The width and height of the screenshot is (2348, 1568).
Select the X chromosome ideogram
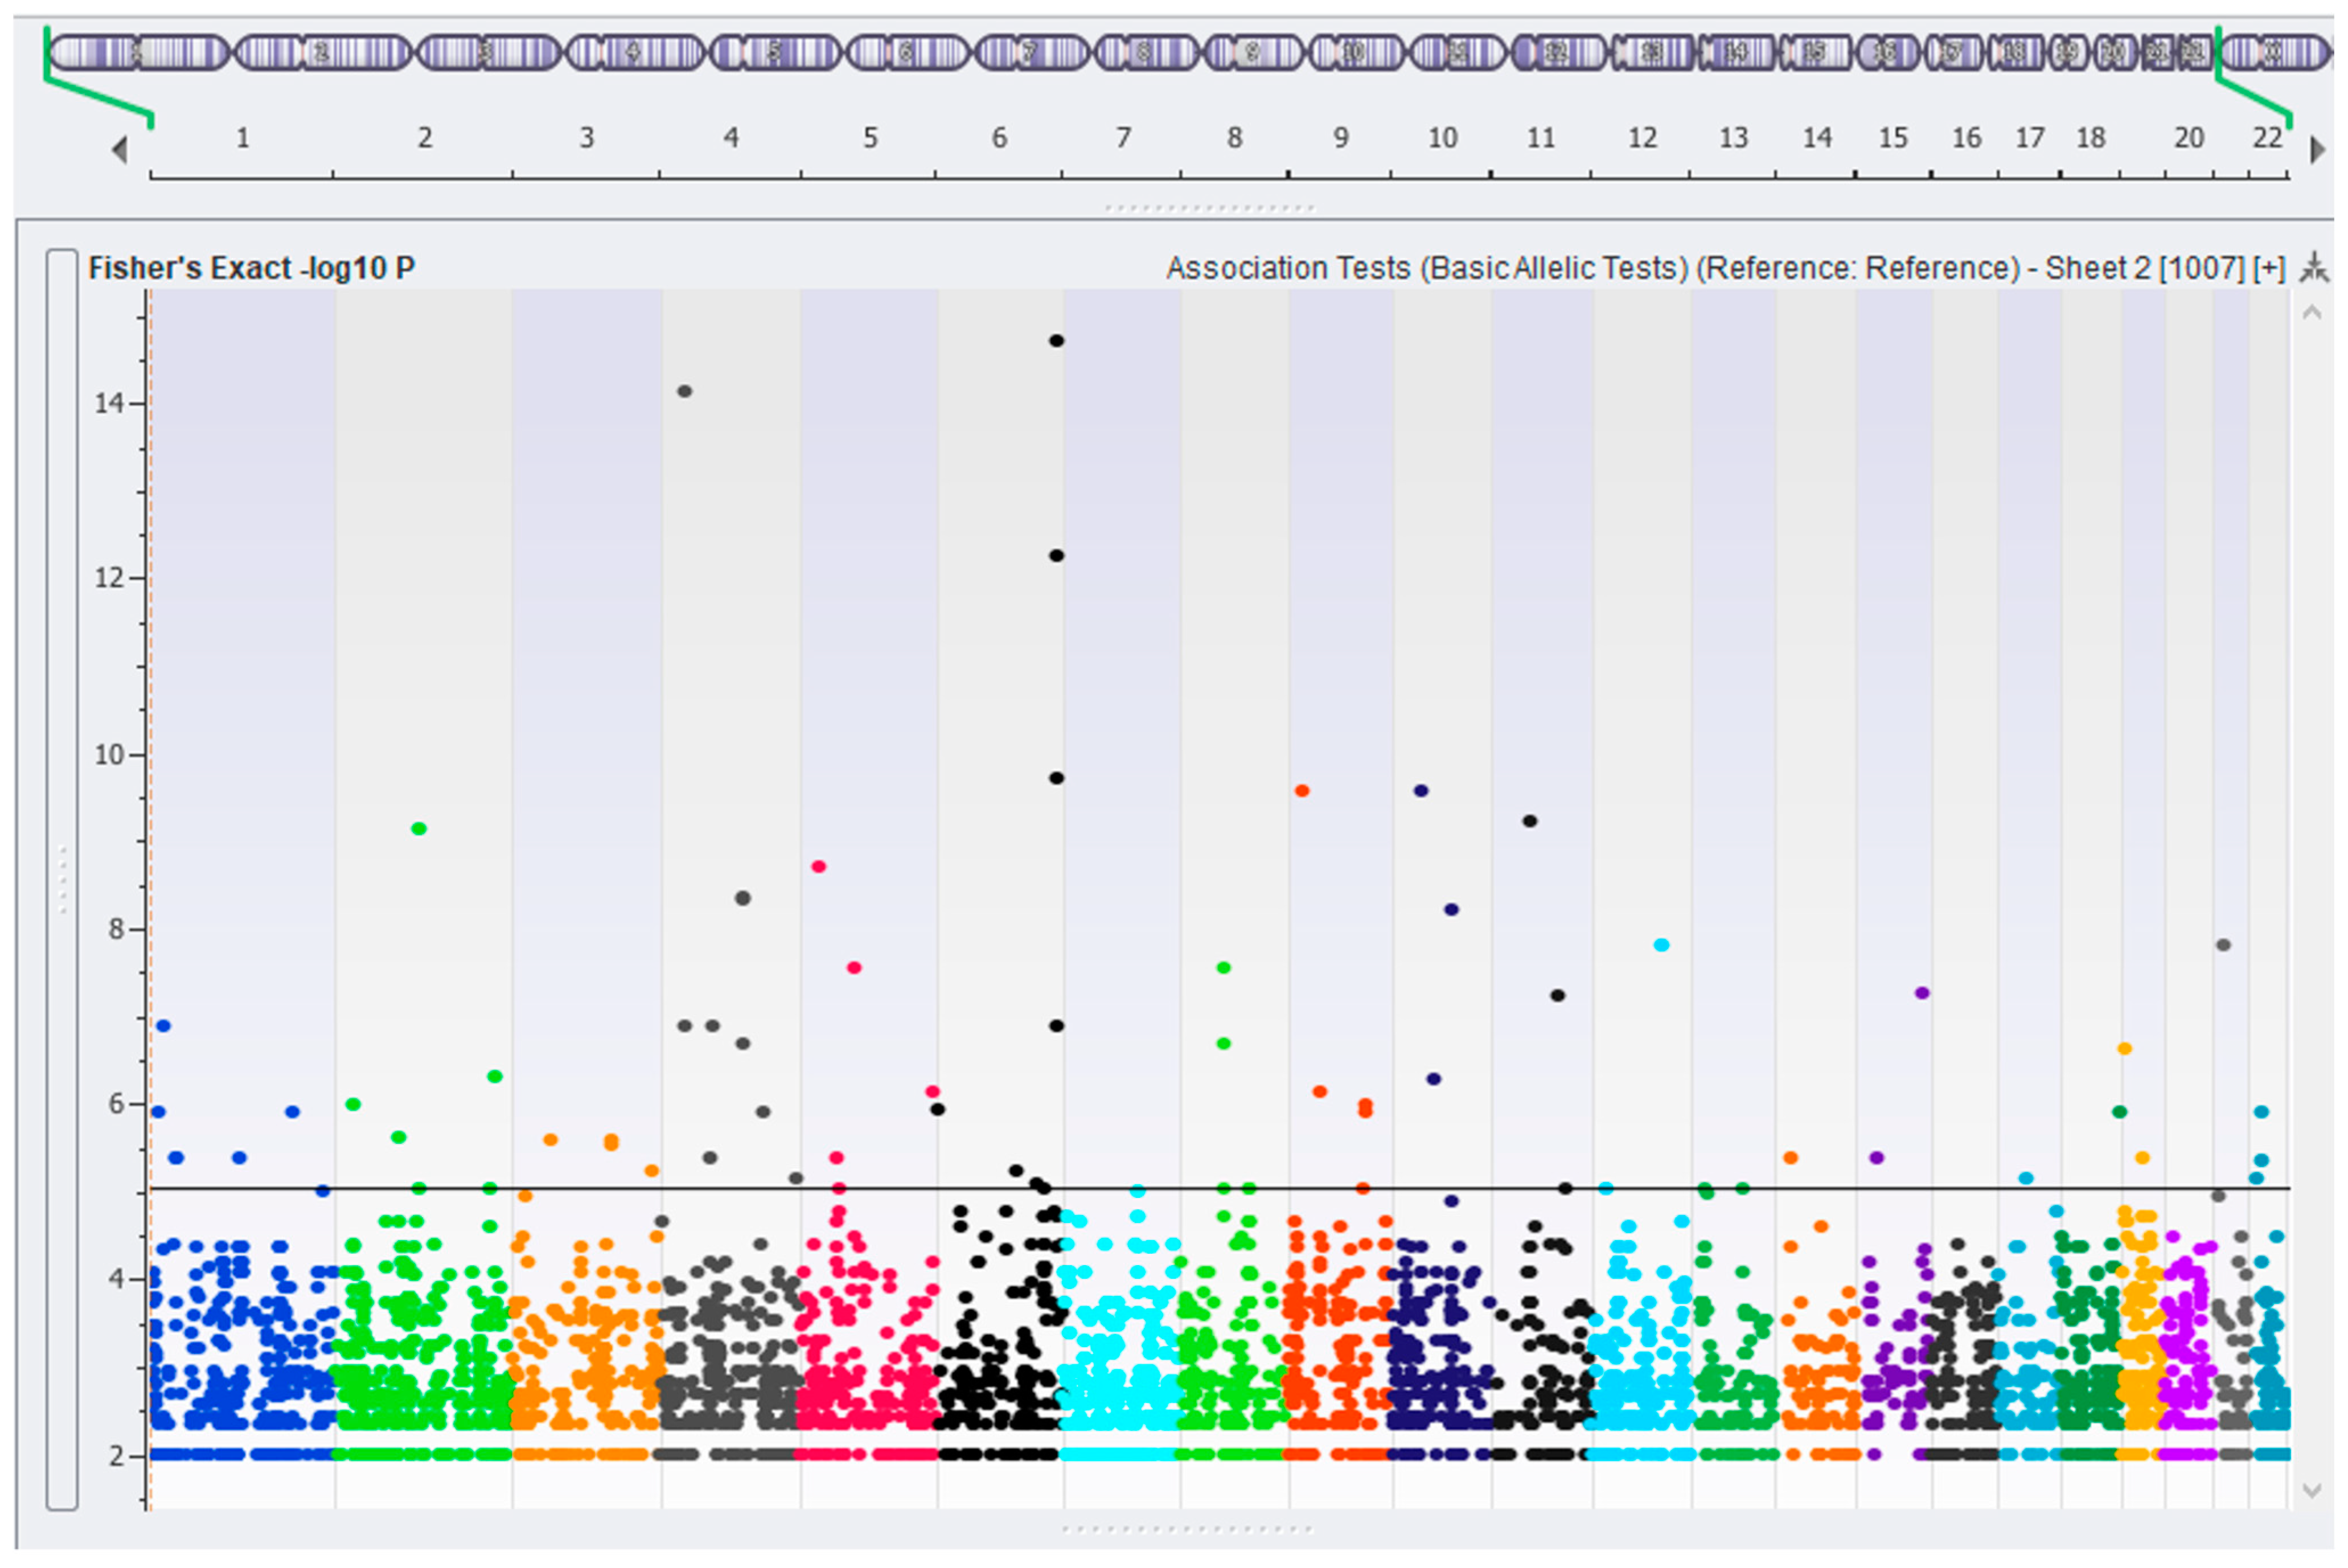(x=2274, y=52)
